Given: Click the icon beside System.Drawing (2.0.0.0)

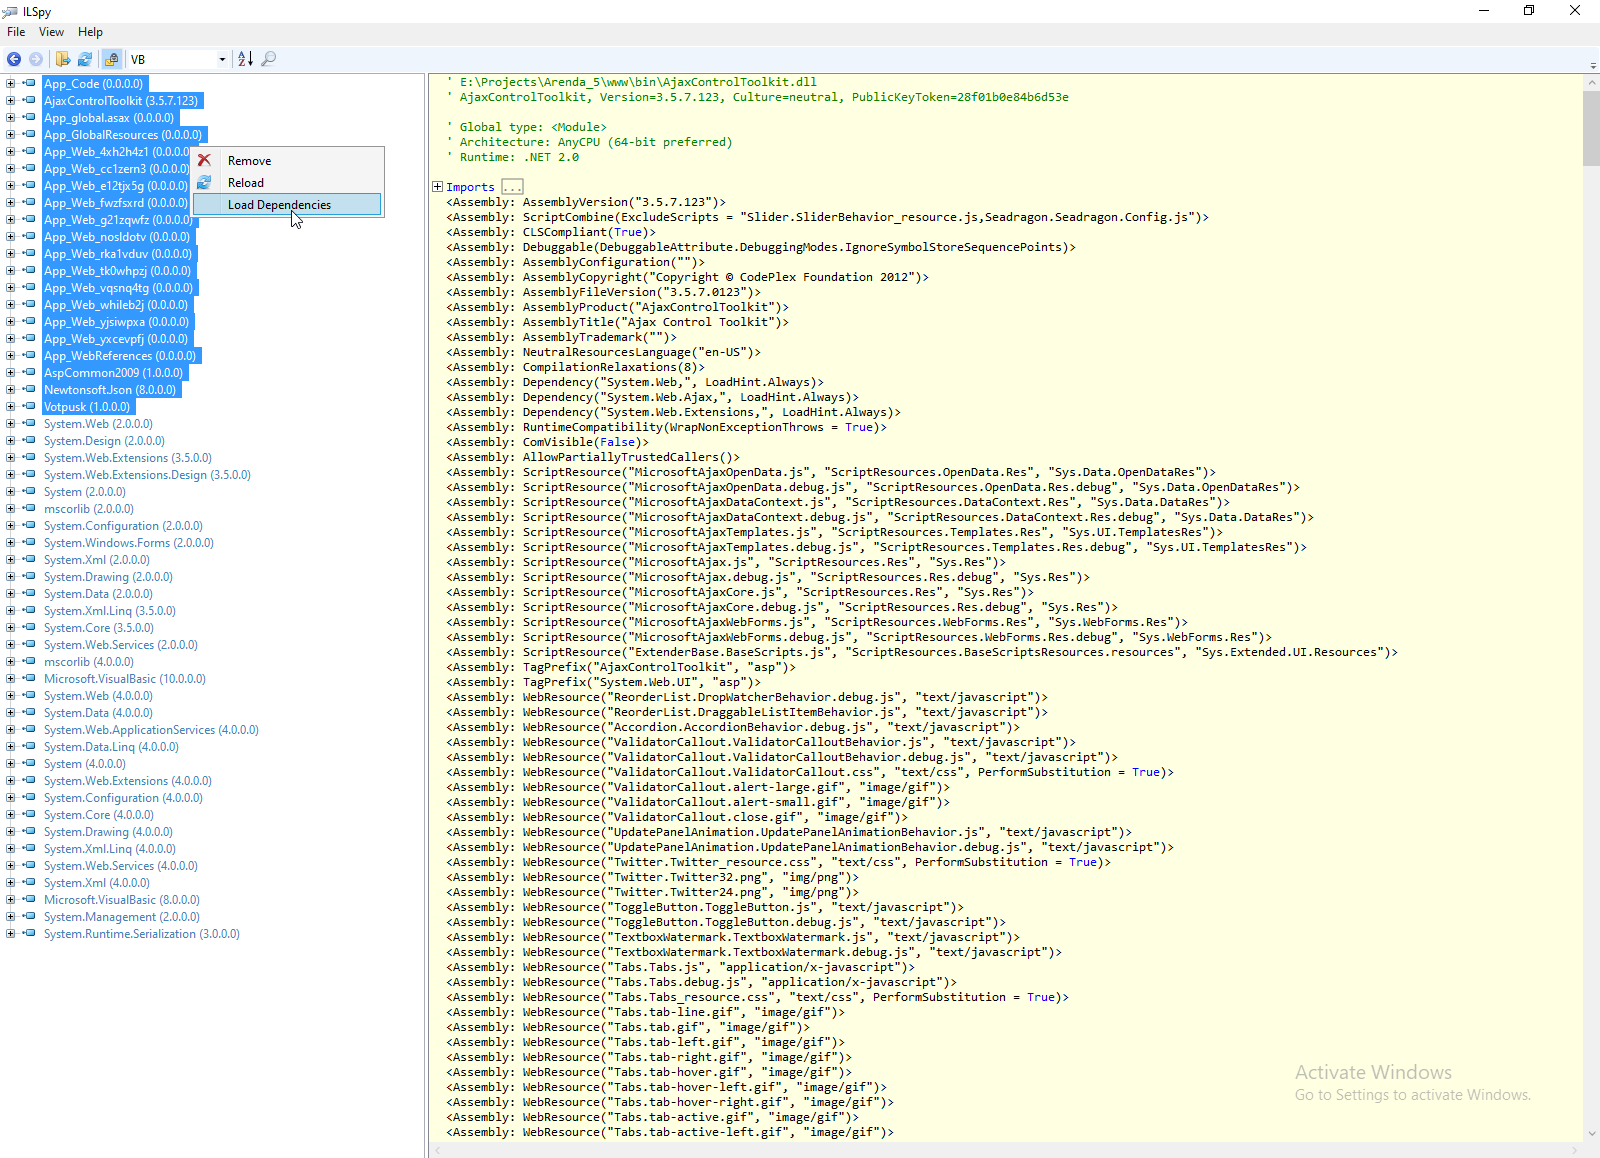Looking at the screenshot, I should [29, 577].
